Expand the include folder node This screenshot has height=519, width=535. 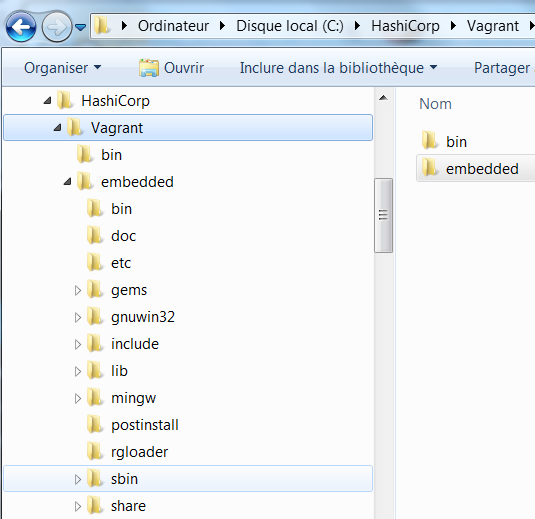[x=78, y=344]
